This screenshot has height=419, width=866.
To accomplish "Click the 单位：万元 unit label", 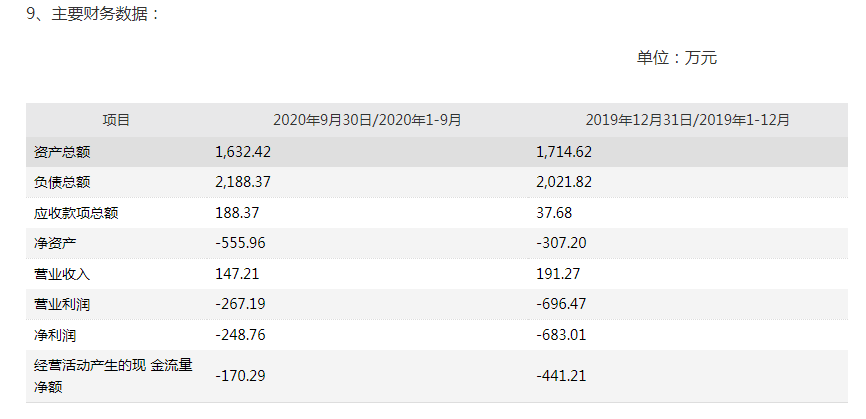I will [x=677, y=58].
